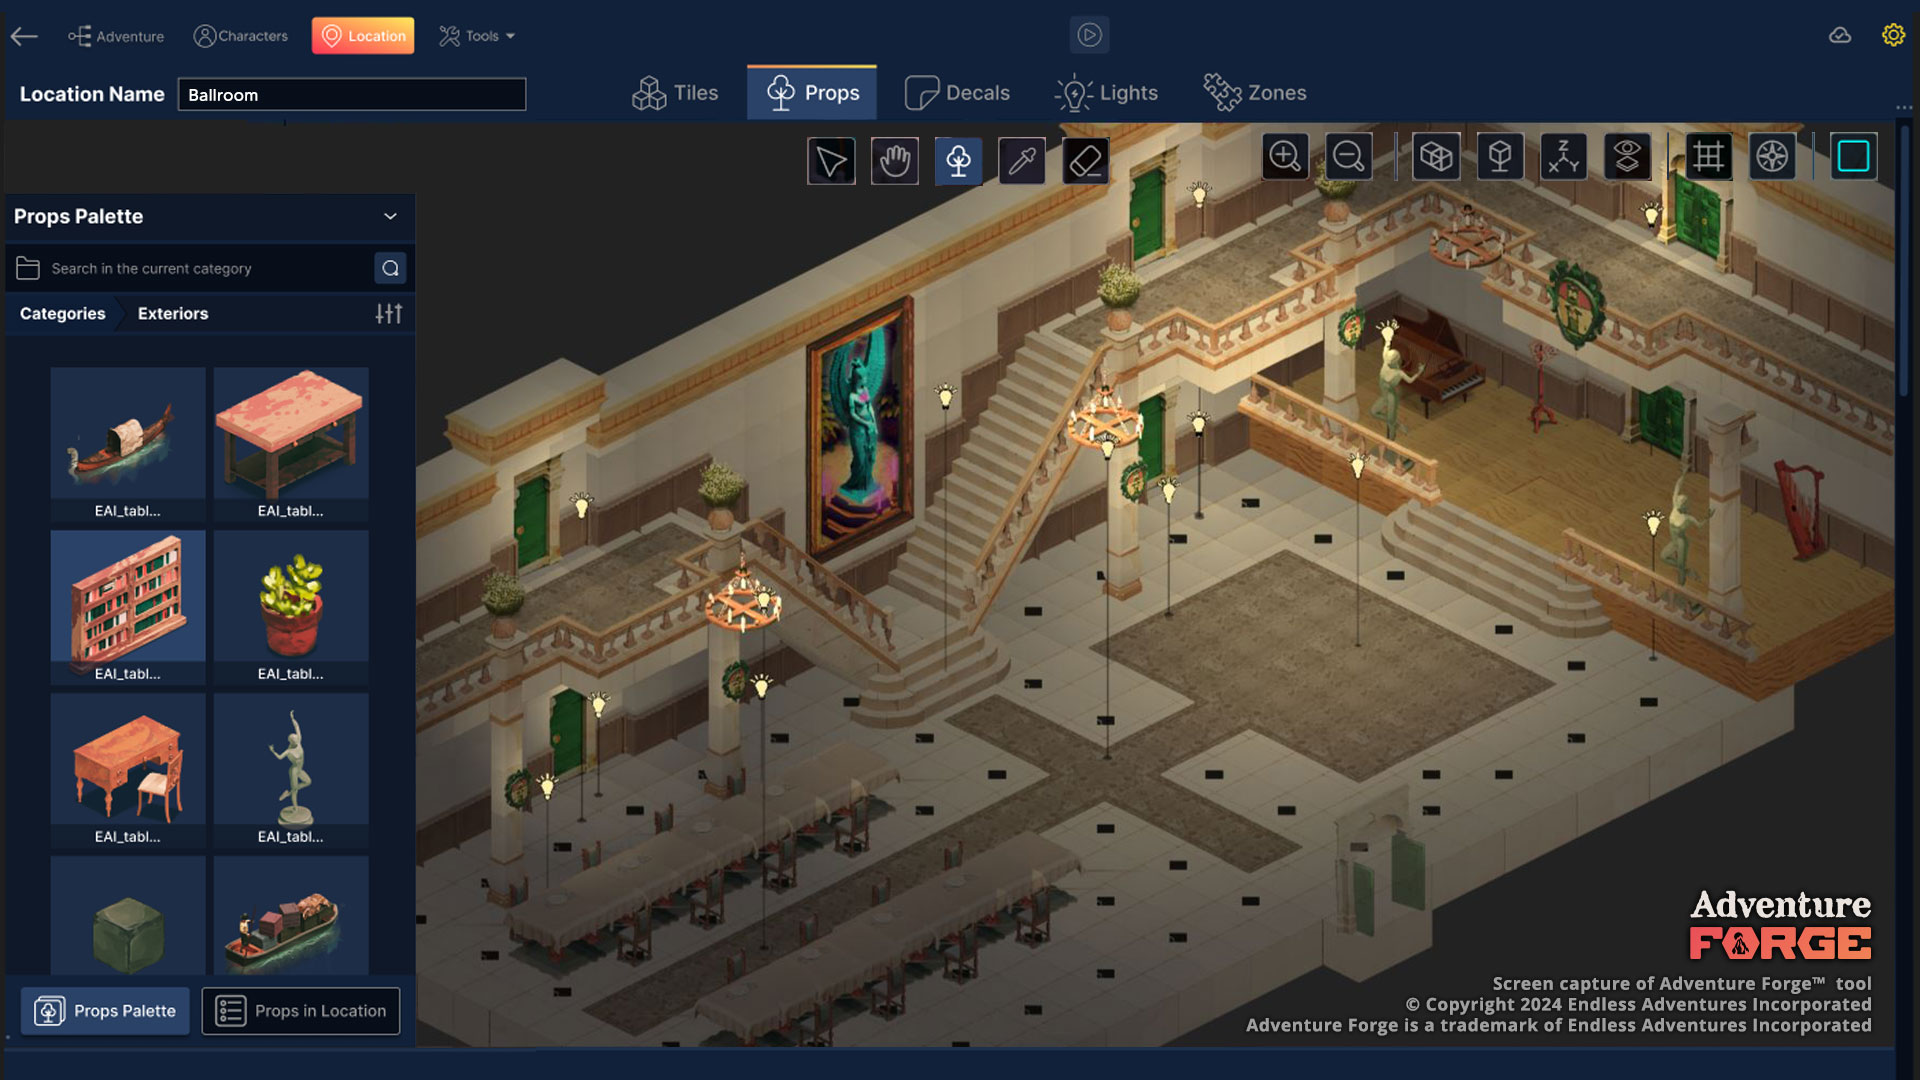Viewport: 1920px width, 1080px height.
Task: Open settings gear icon
Action: (x=1893, y=35)
